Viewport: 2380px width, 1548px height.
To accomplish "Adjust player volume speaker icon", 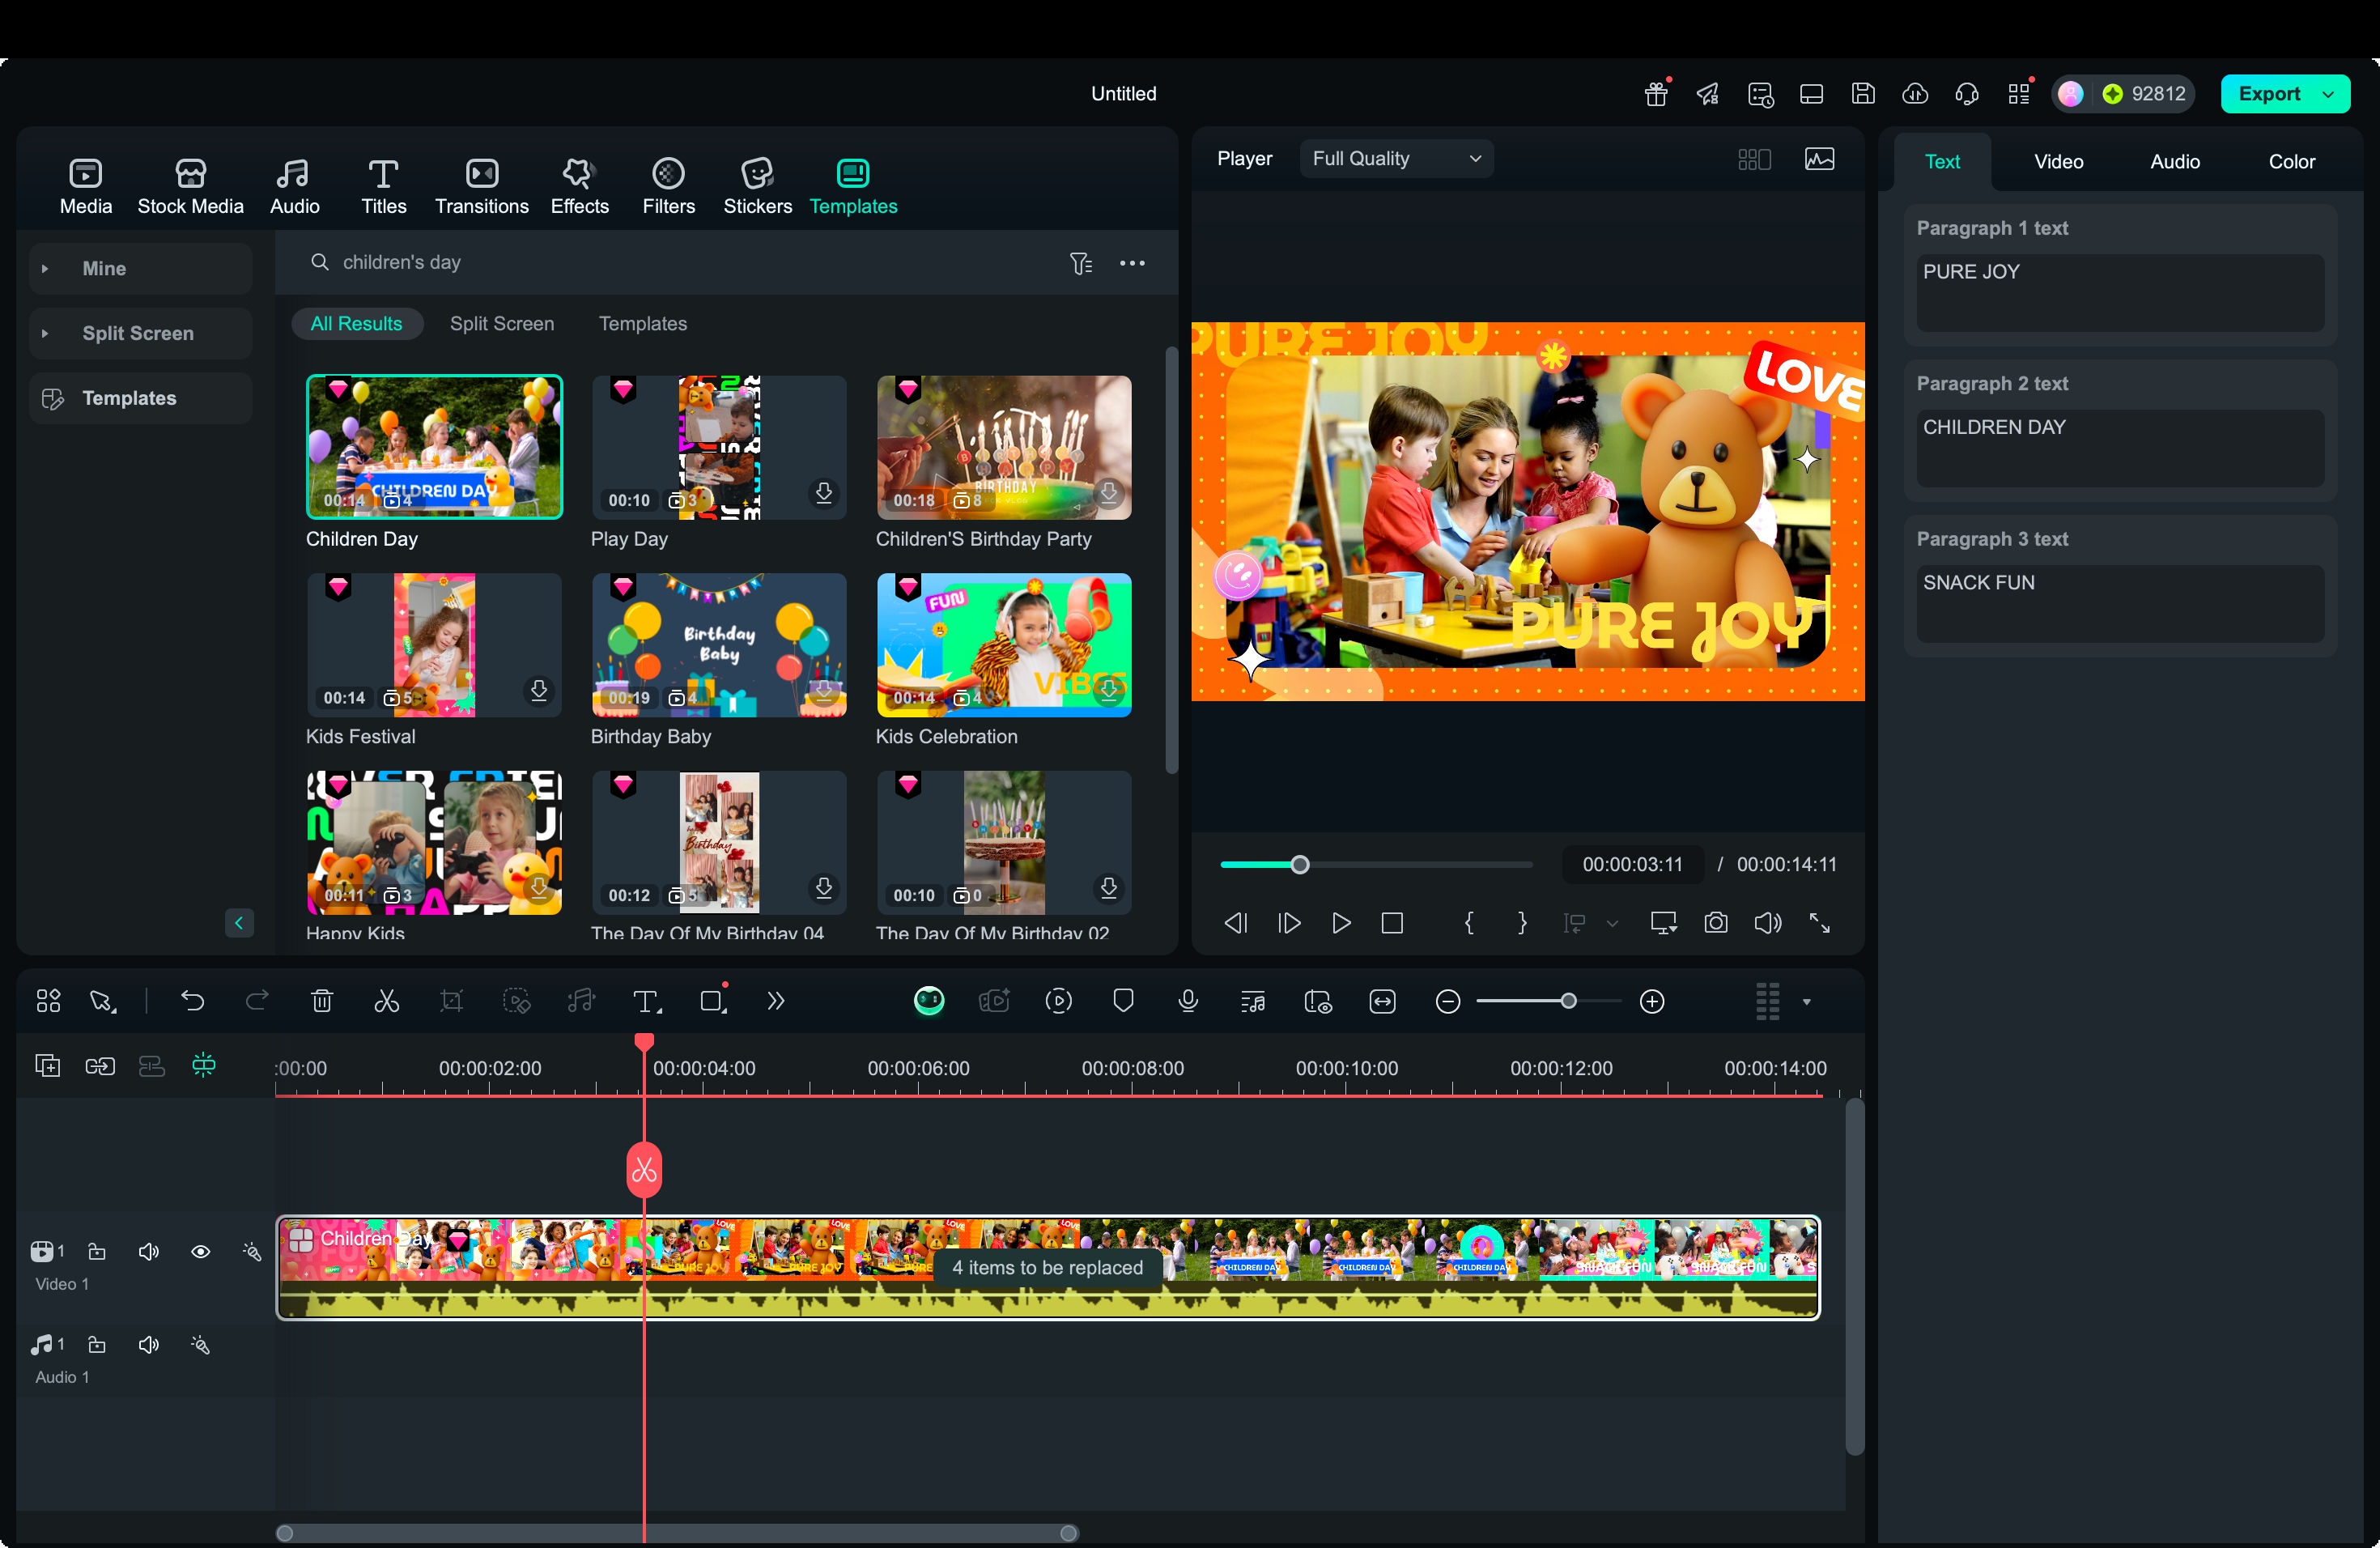I will (x=1767, y=923).
